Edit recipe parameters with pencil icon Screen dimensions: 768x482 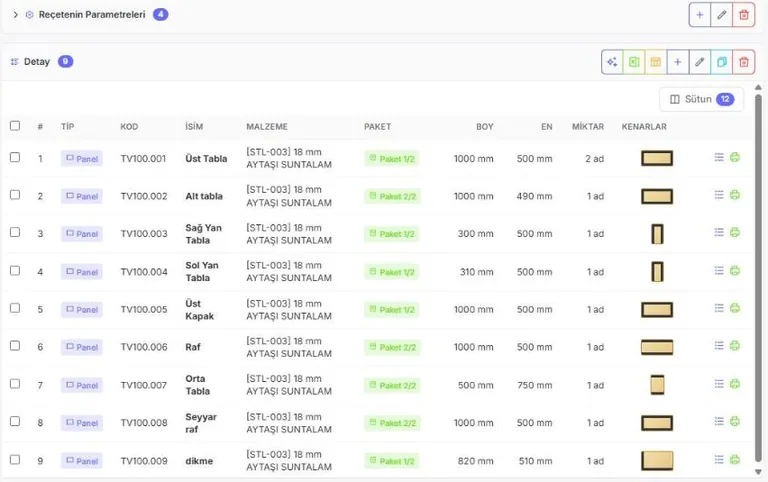pyautogui.click(x=721, y=15)
